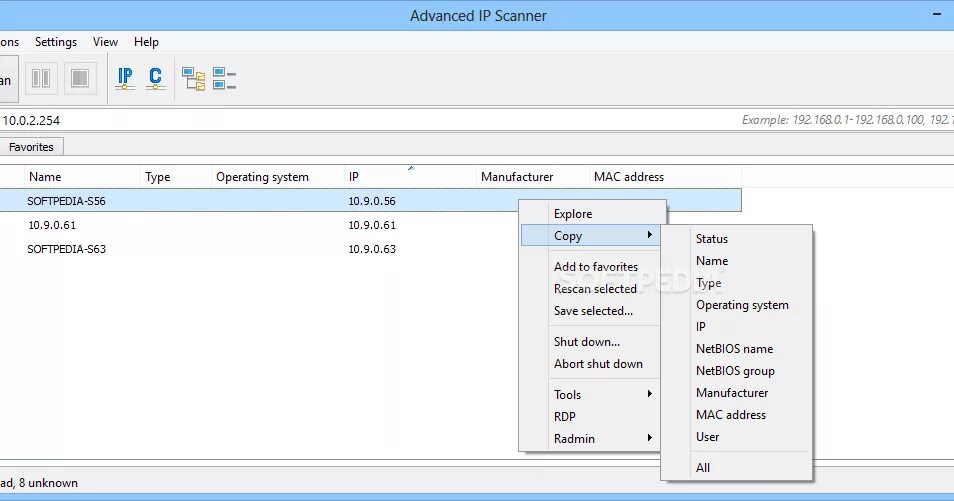
Task: Click the expand all tree toolbar icon
Action: tap(193, 79)
